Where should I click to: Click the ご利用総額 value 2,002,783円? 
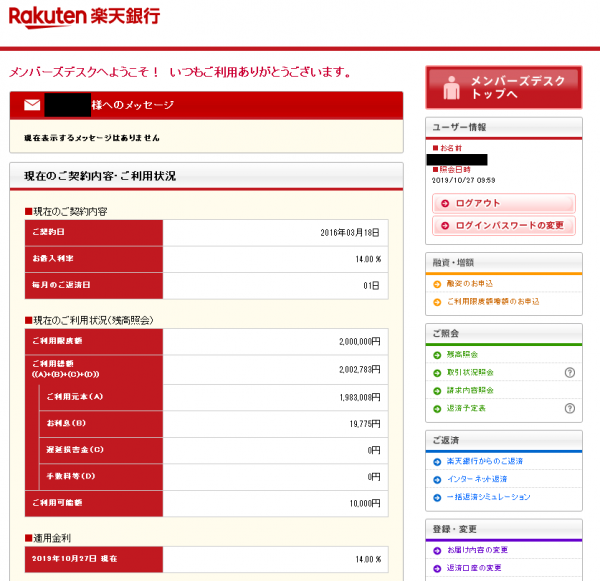pos(360,370)
